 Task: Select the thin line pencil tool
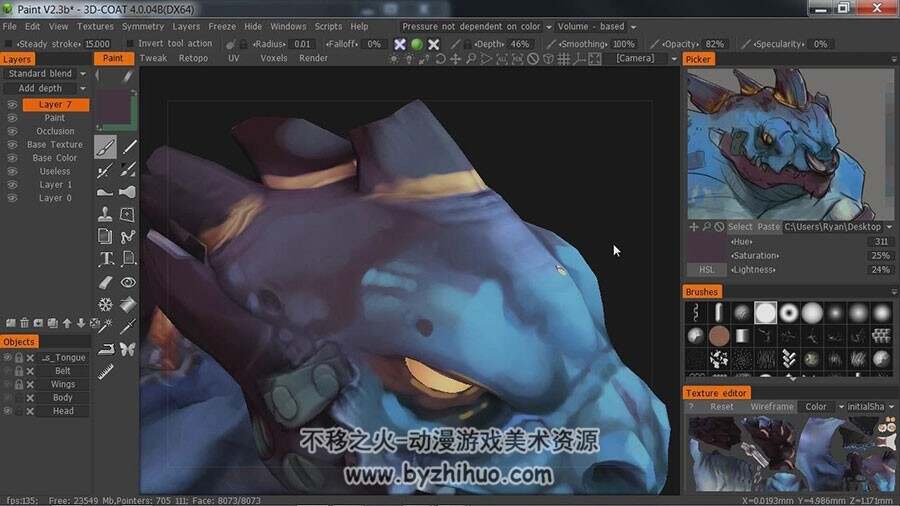tap(130, 147)
